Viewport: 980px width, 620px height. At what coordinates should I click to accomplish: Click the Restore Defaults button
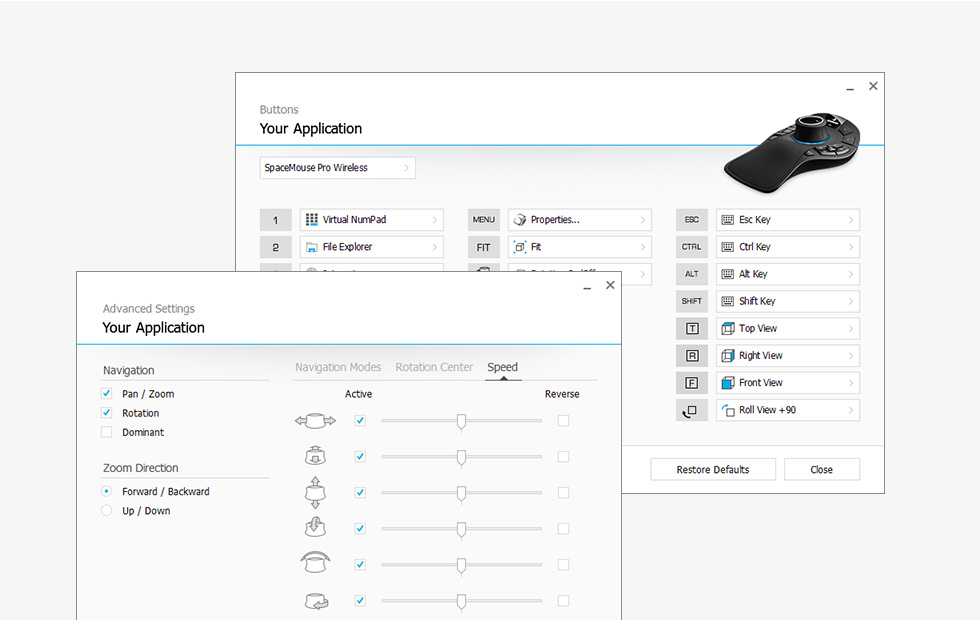click(x=712, y=470)
